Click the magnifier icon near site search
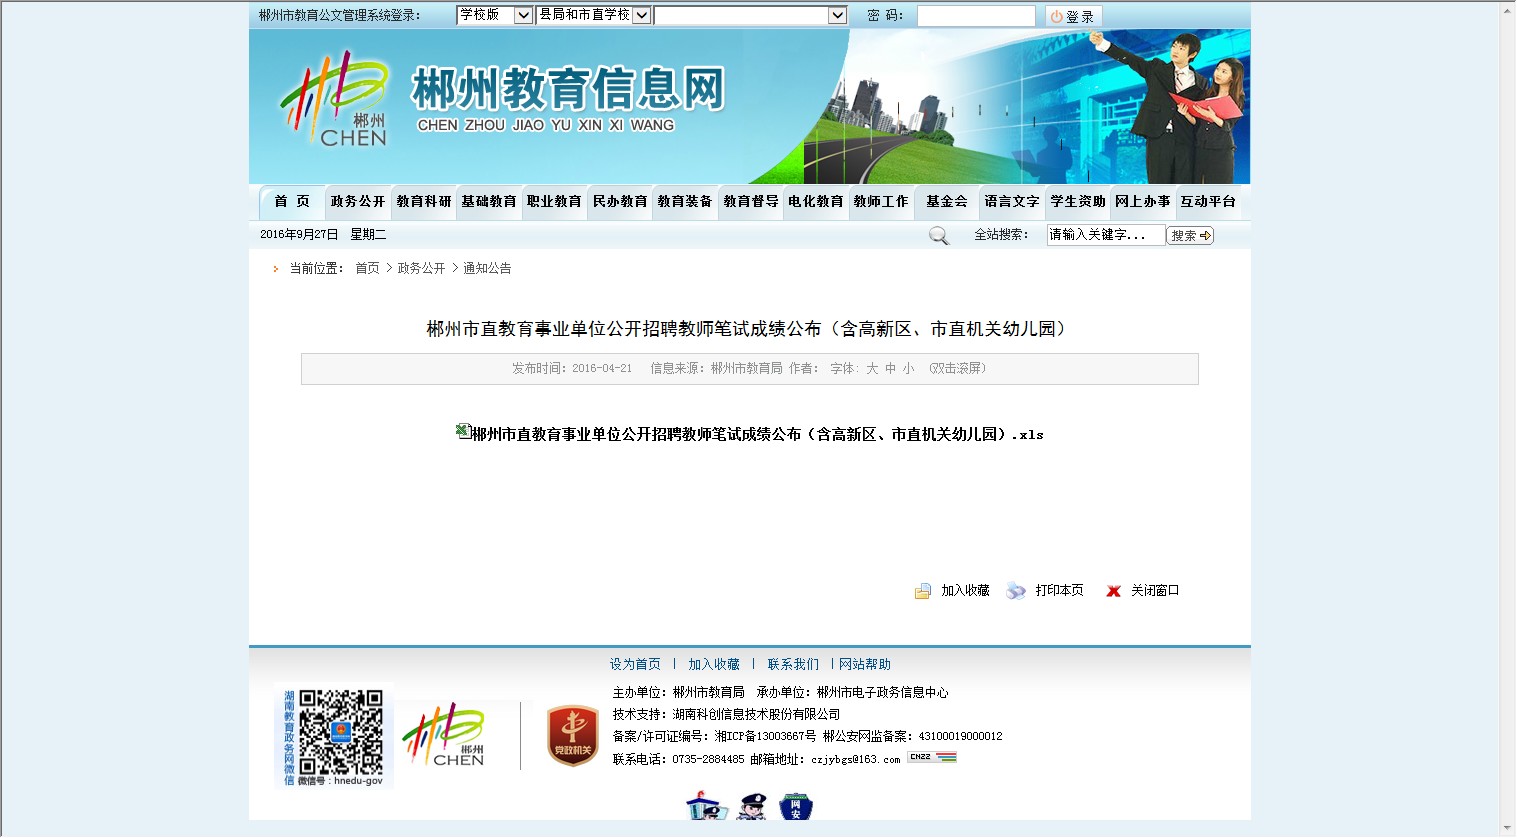Viewport: 1517px width, 838px height. (x=938, y=236)
